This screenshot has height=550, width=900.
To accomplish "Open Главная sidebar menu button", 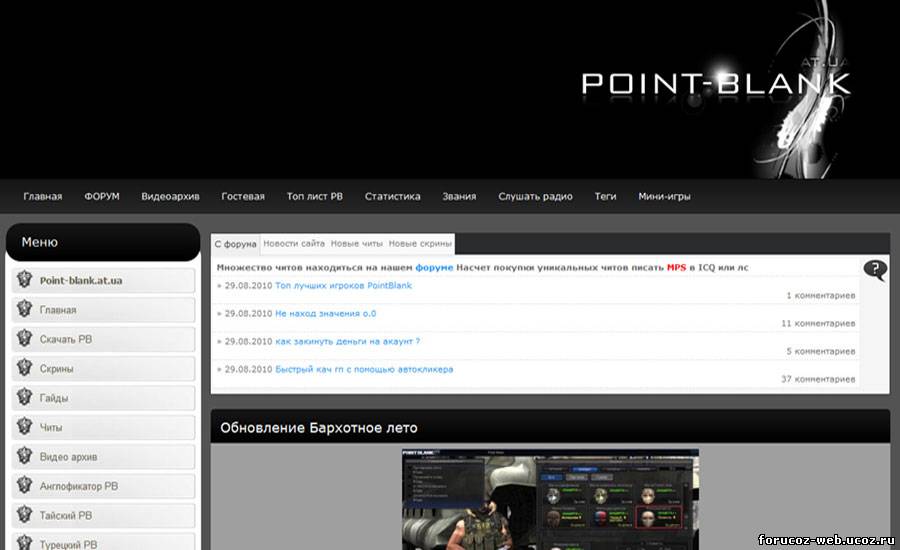I will click(103, 309).
